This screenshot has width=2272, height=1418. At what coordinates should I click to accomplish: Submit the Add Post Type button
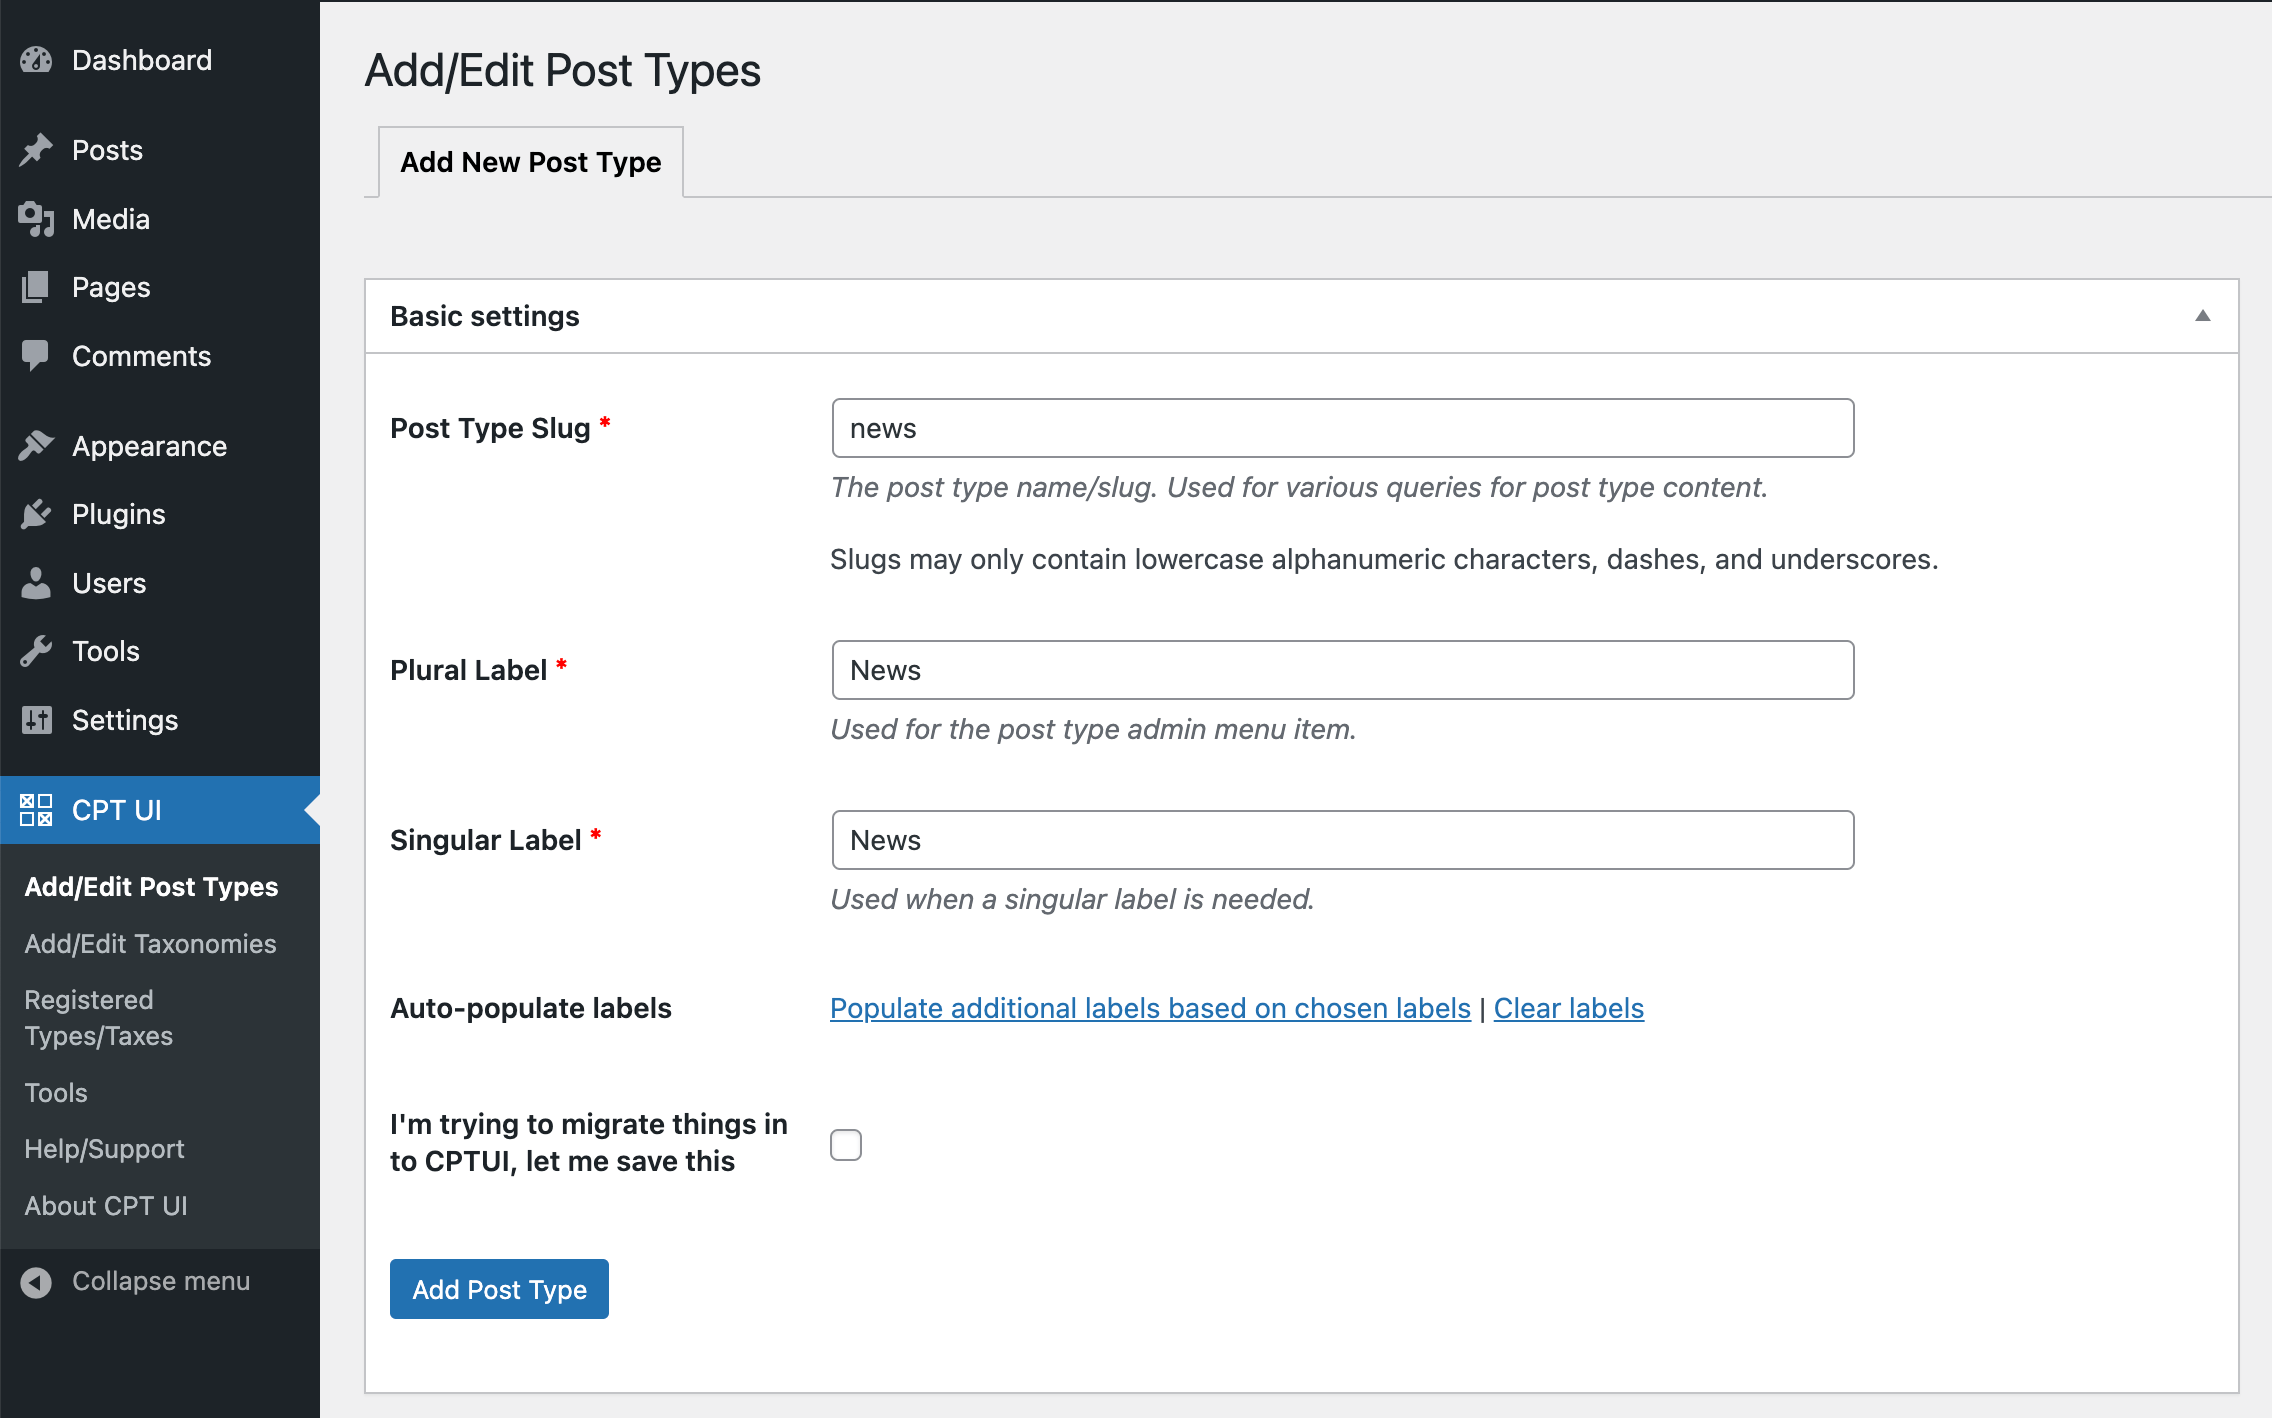click(498, 1289)
